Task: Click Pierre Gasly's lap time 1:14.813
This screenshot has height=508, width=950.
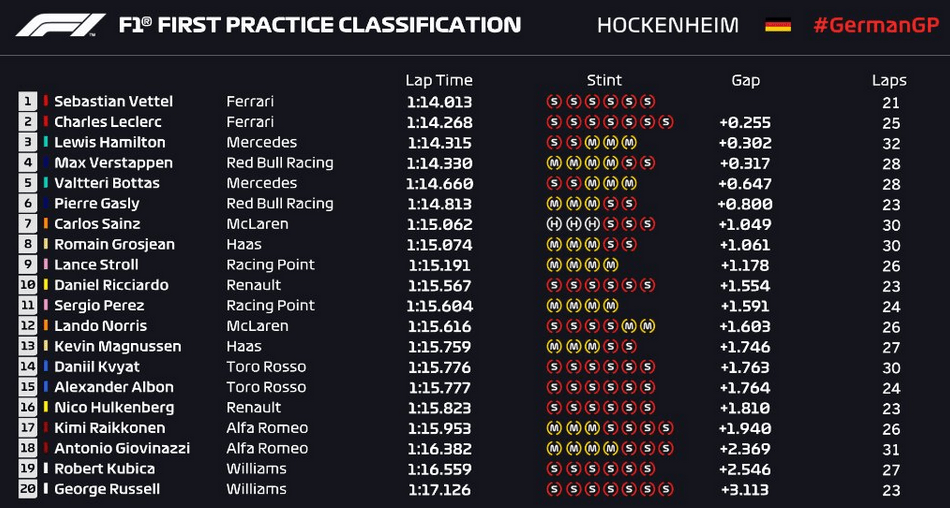Action: coord(439,204)
